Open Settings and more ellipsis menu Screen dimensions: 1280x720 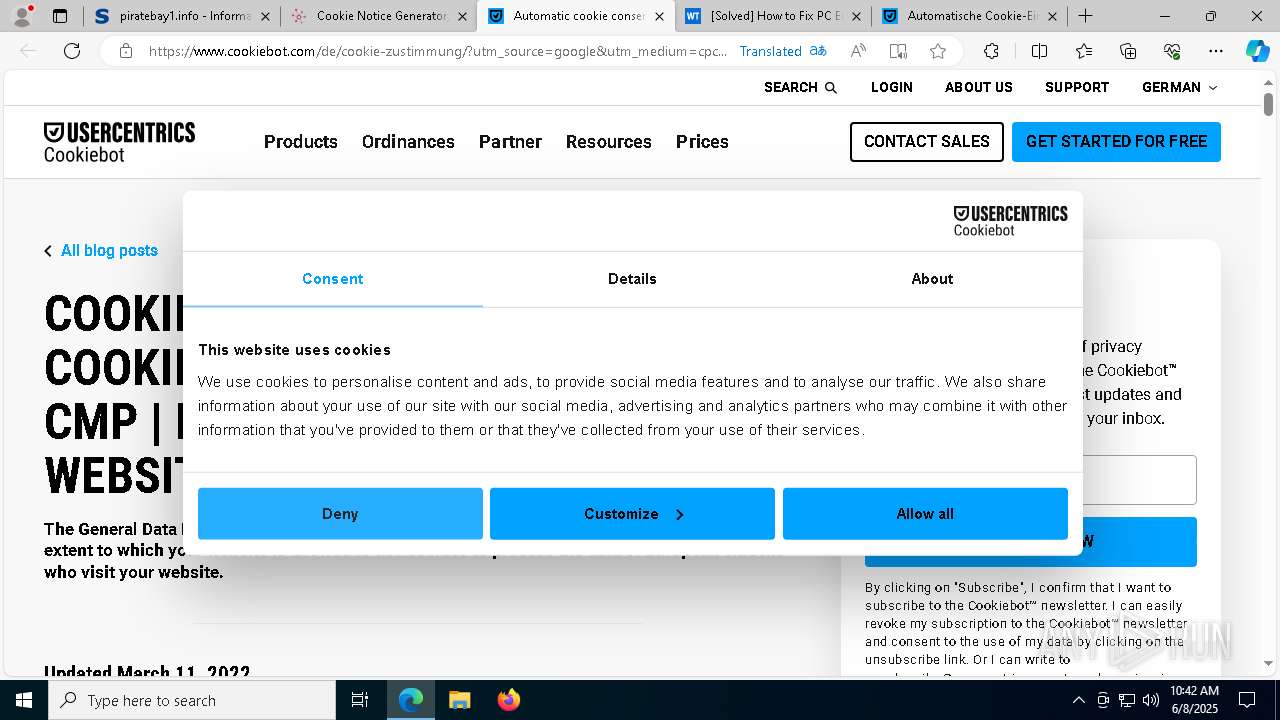1216,51
